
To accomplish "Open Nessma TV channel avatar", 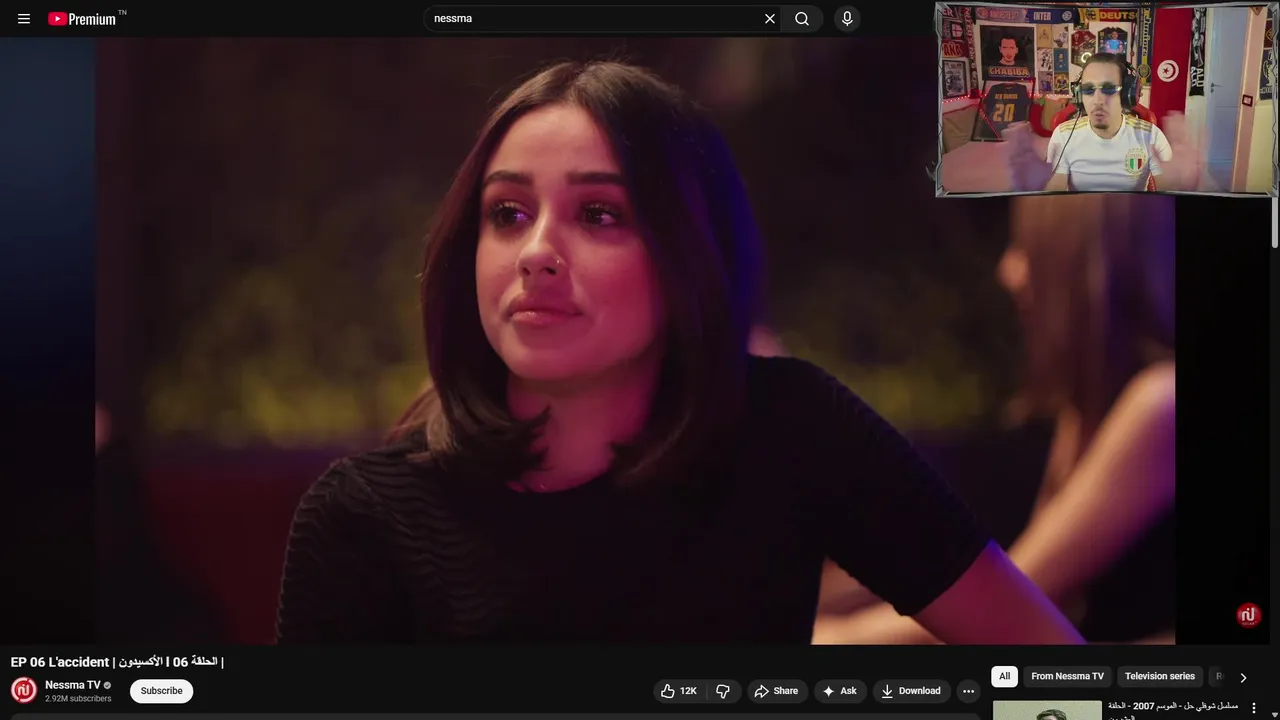I will coord(24,690).
